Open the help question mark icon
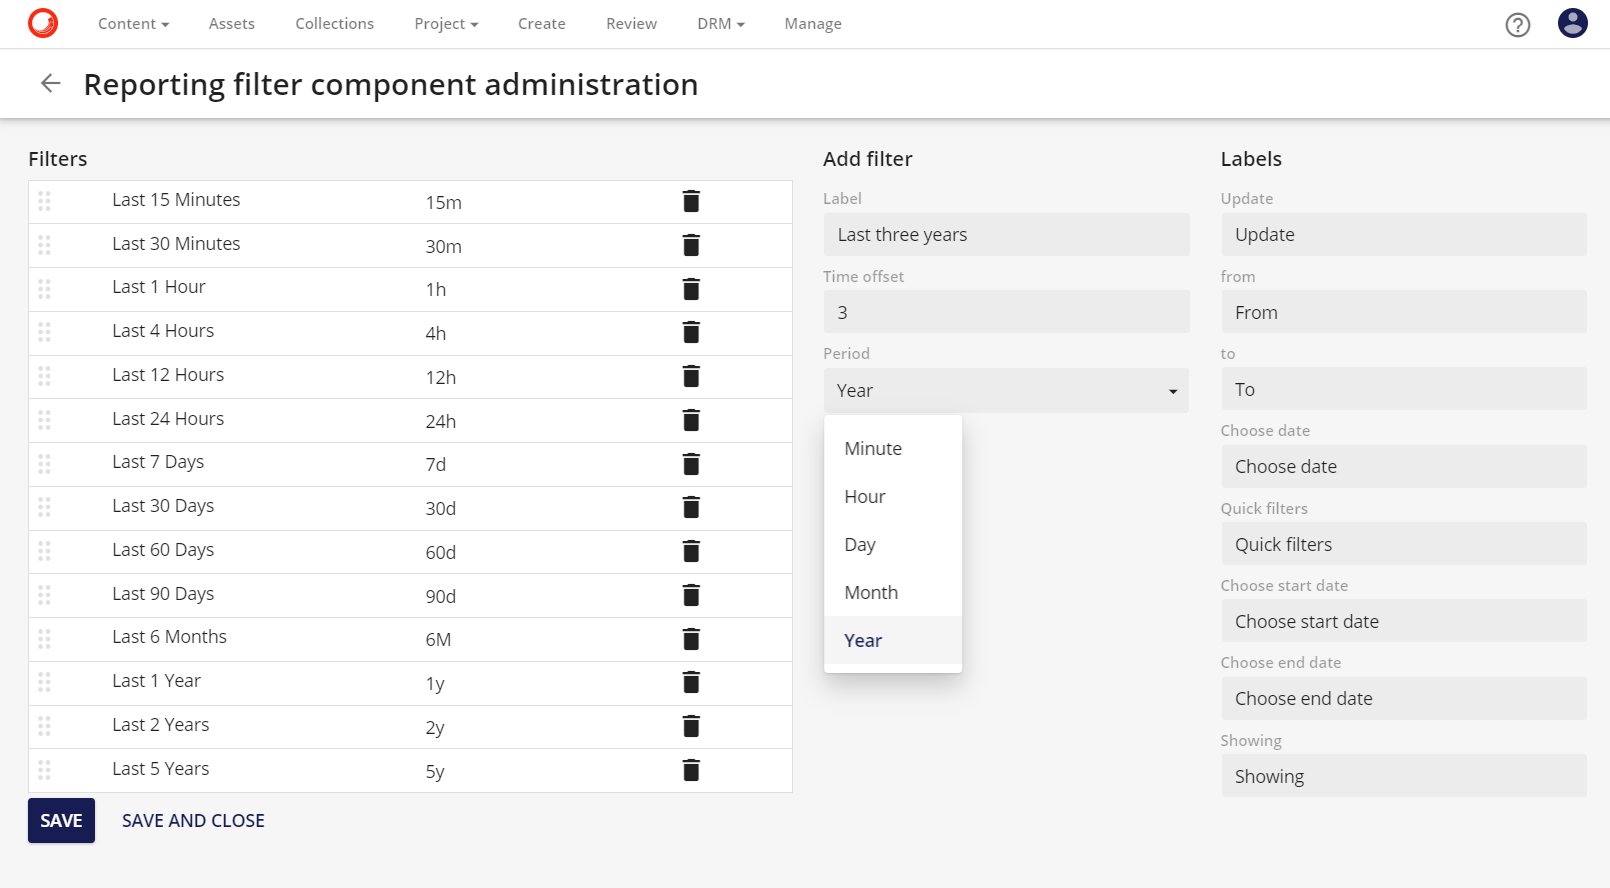 (1518, 24)
